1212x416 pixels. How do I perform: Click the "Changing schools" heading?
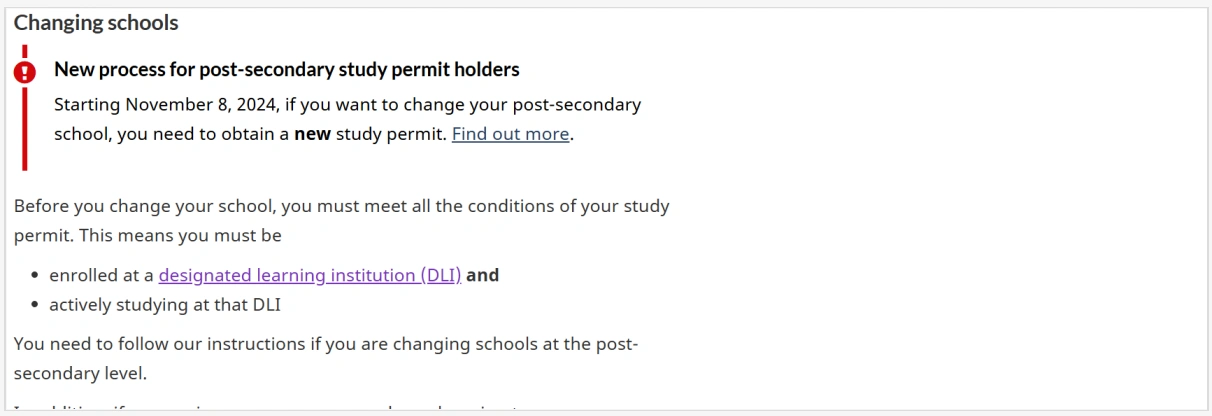point(96,23)
